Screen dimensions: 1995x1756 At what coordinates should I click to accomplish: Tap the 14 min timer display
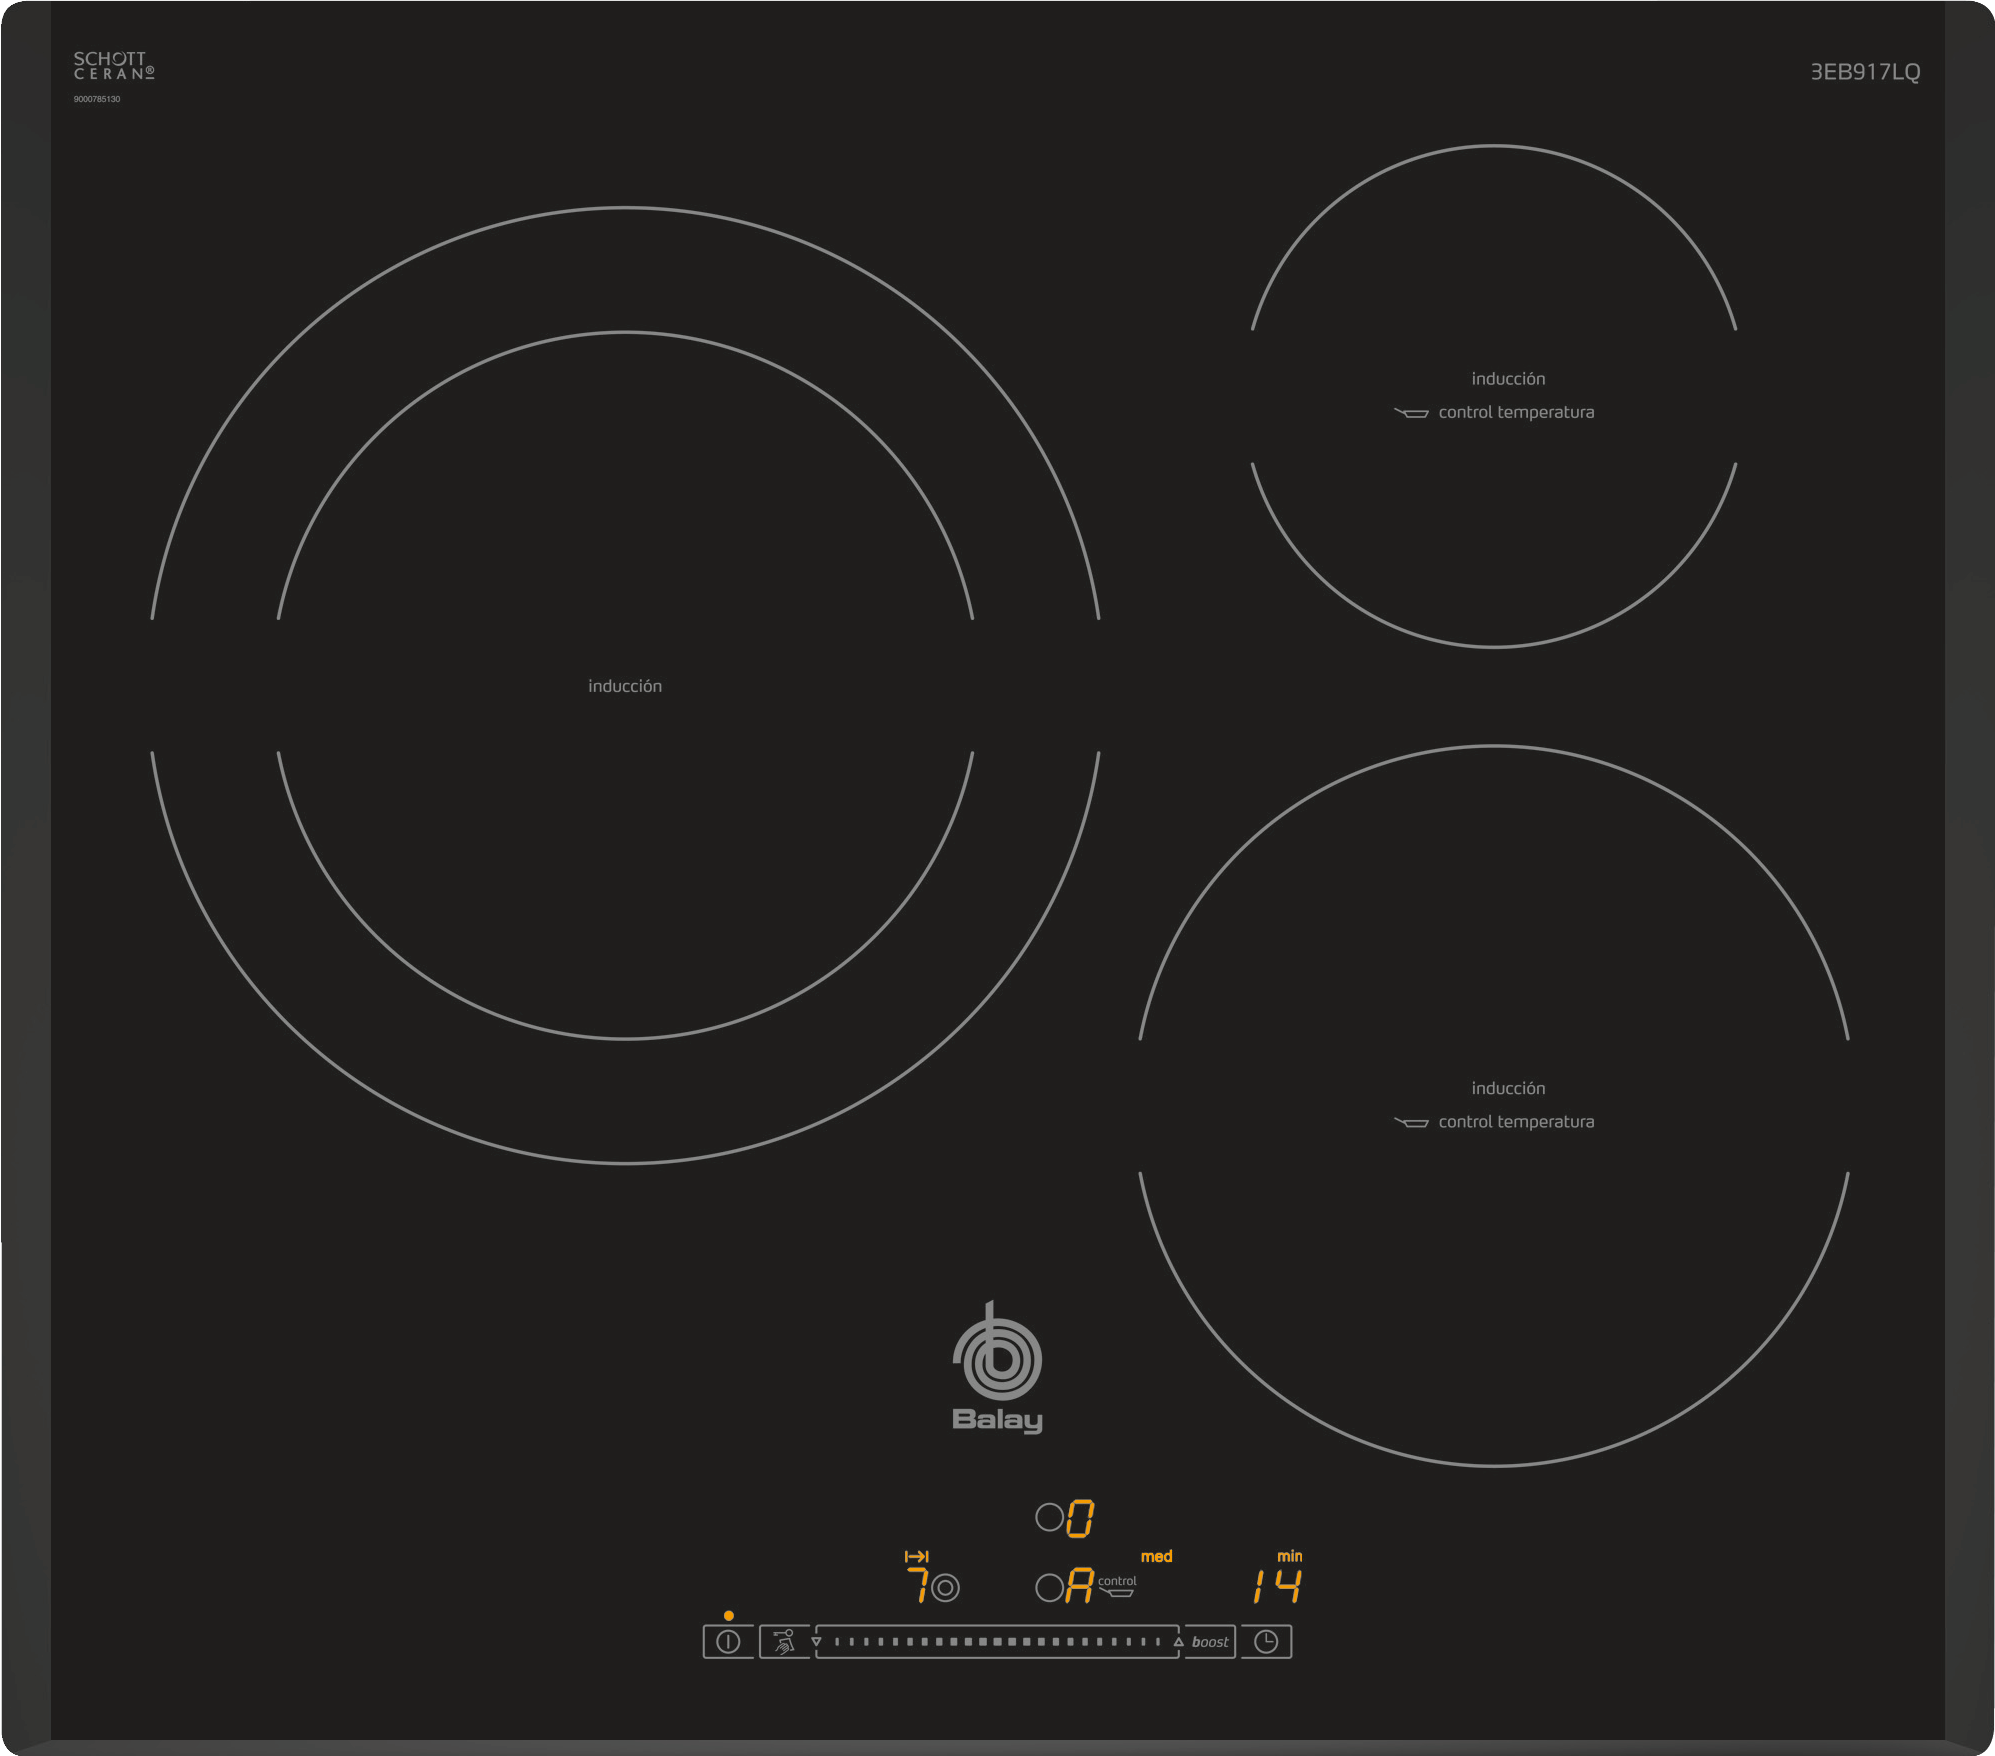(1277, 1587)
